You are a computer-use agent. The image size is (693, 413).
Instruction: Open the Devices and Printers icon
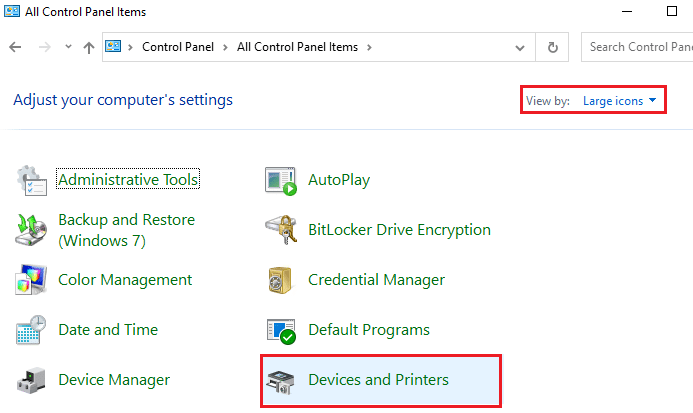281,382
